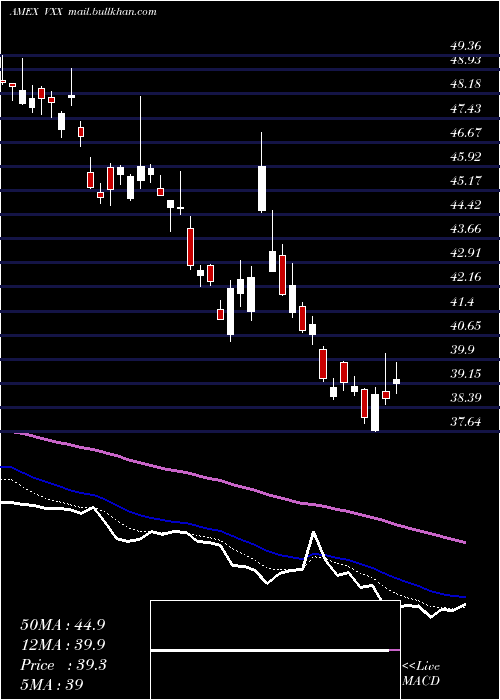Click the 'AMEX VXX mail.bullkhan.com' chart title

click(x=83, y=12)
